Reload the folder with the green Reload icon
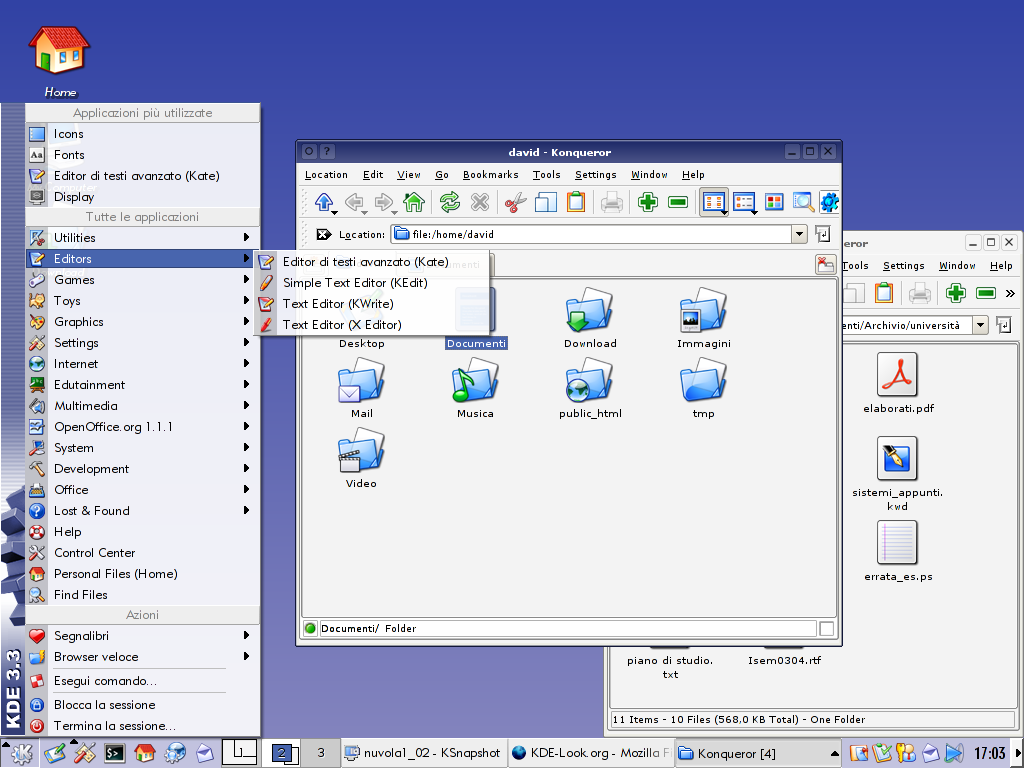 [x=450, y=202]
